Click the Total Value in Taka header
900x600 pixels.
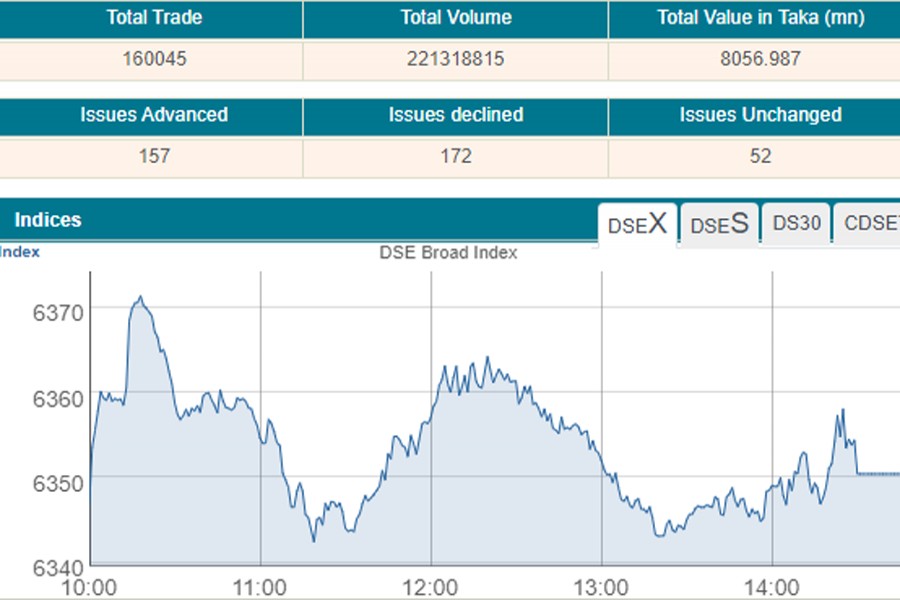coord(761,18)
